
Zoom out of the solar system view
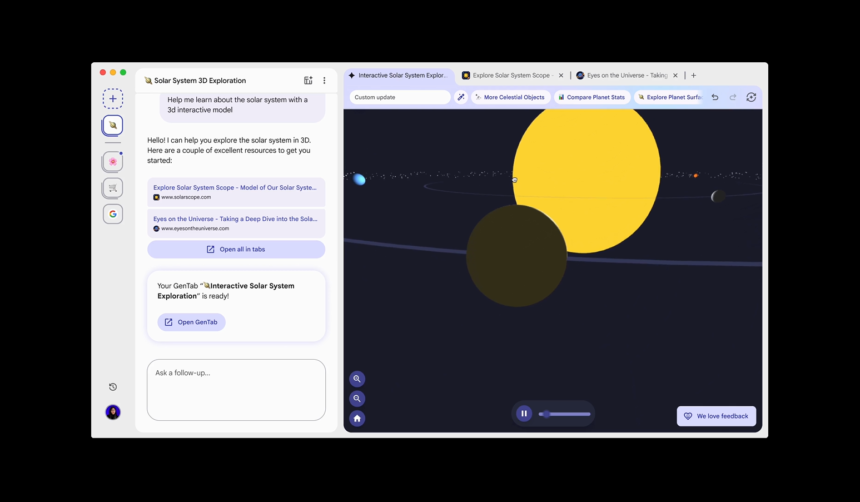357,398
